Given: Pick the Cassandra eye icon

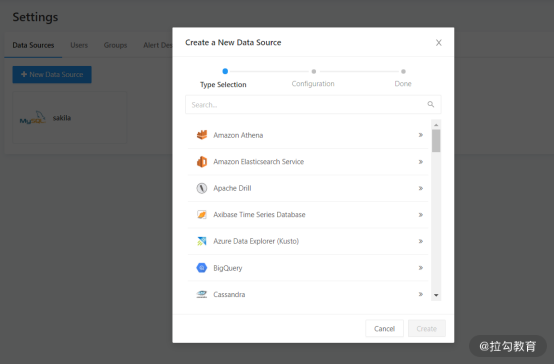Looking at the screenshot, I should pos(202,294).
